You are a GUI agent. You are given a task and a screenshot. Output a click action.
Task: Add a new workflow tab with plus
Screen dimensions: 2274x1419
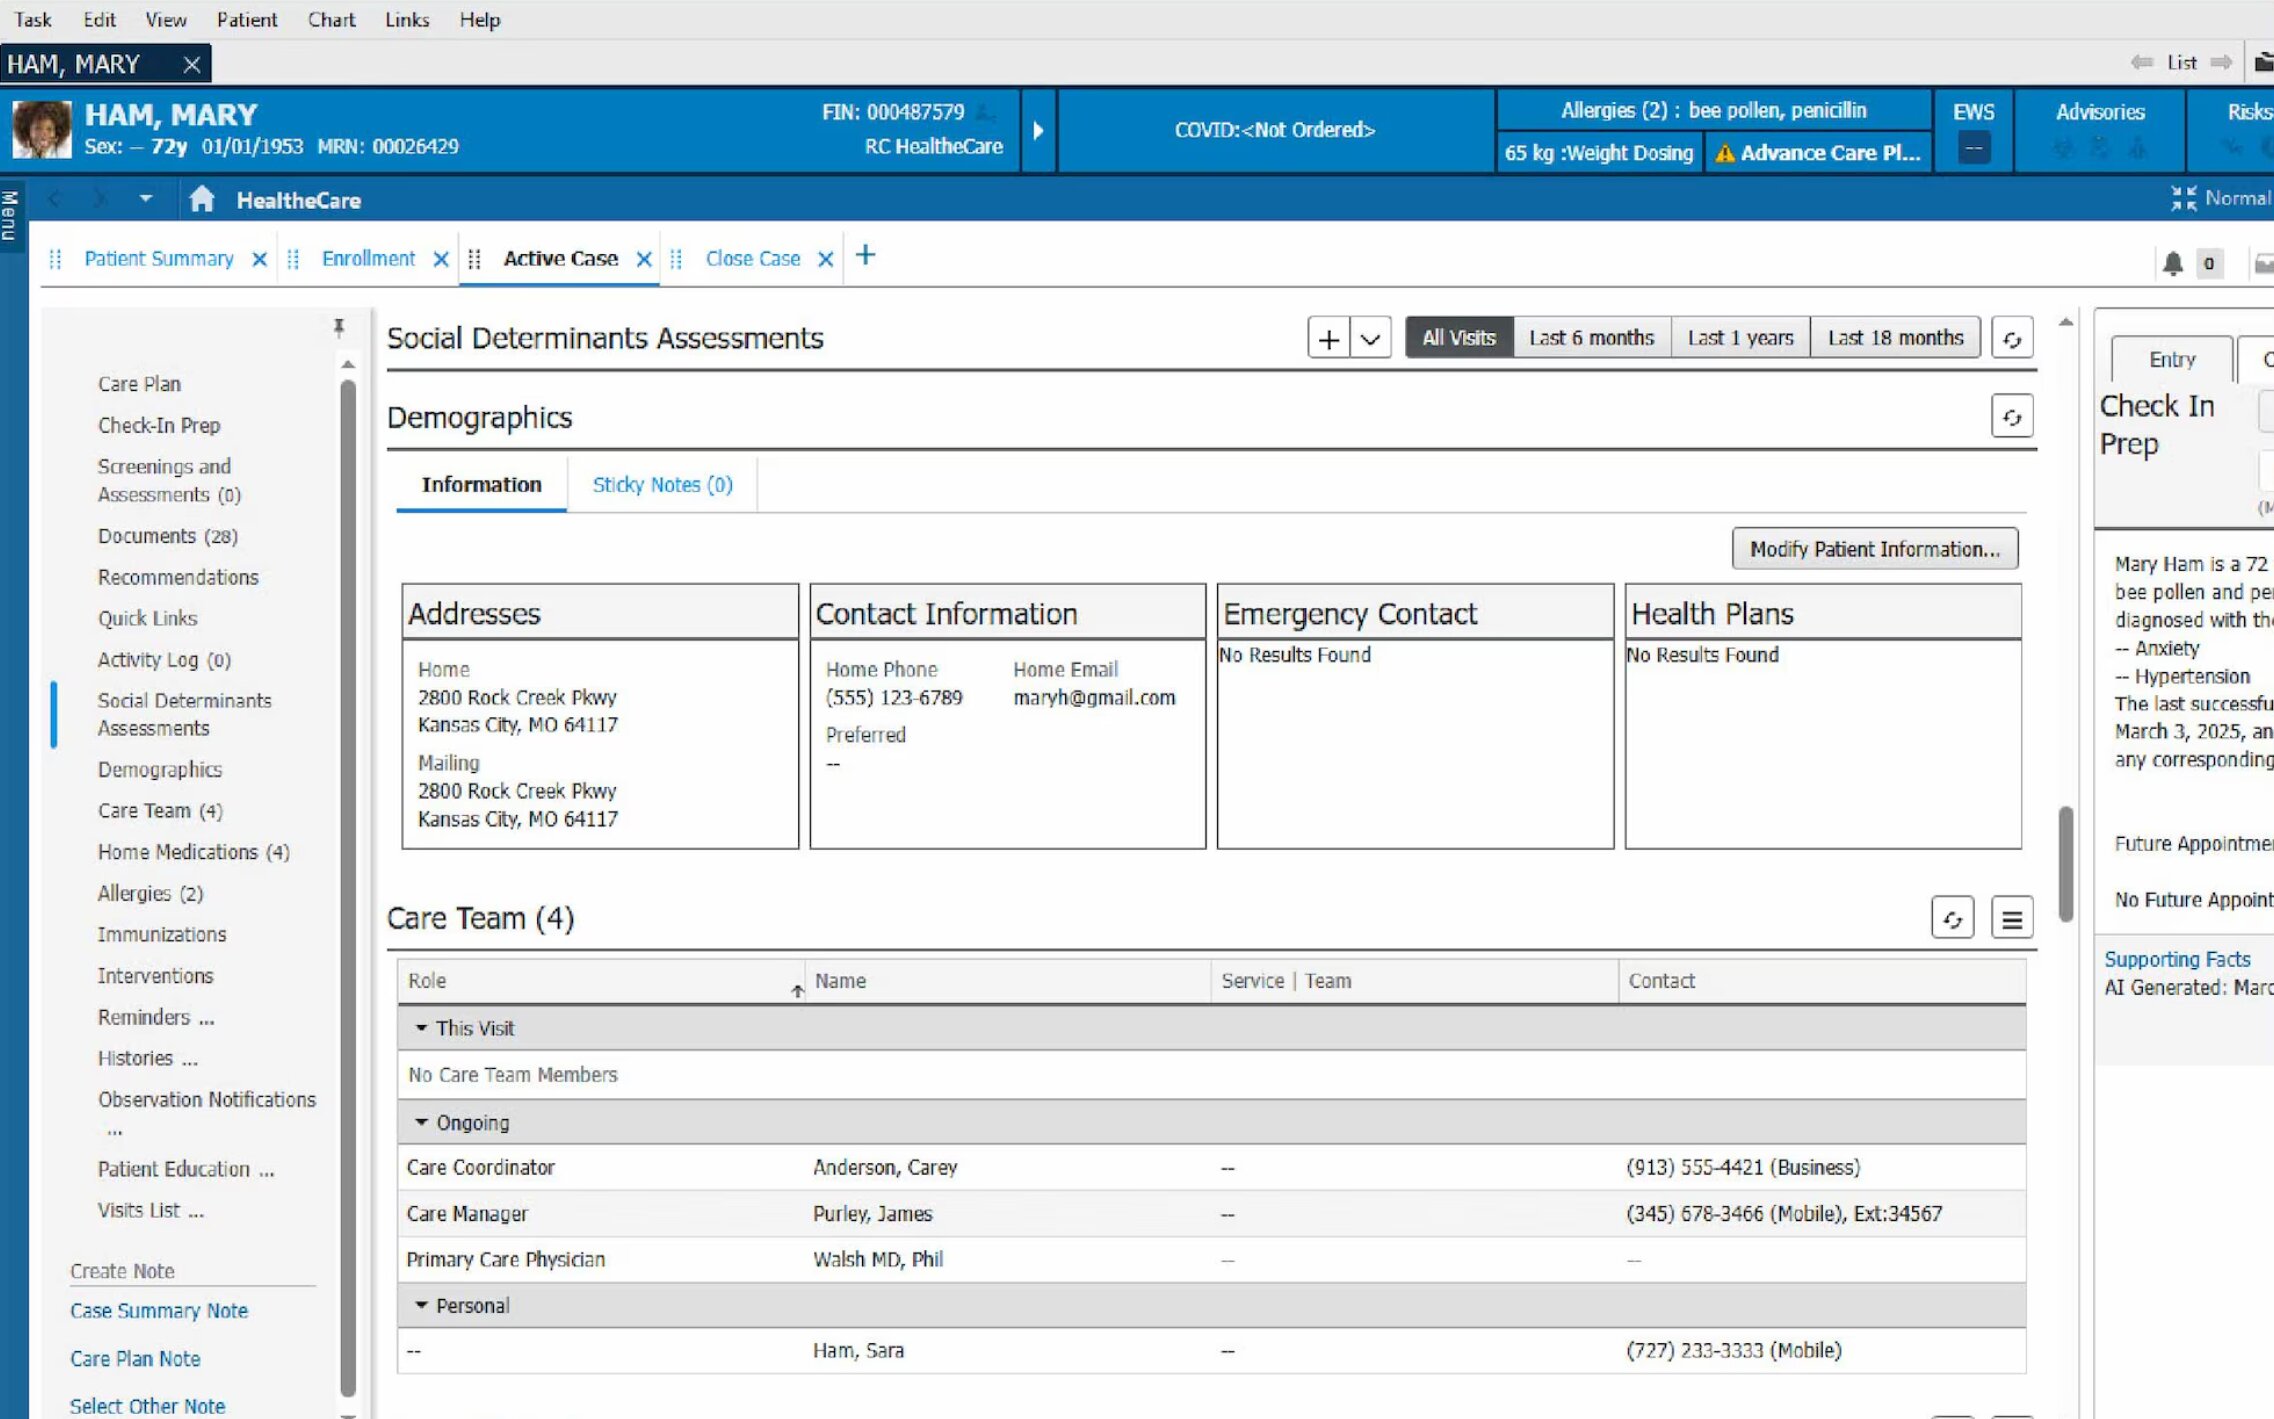coord(865,256)
